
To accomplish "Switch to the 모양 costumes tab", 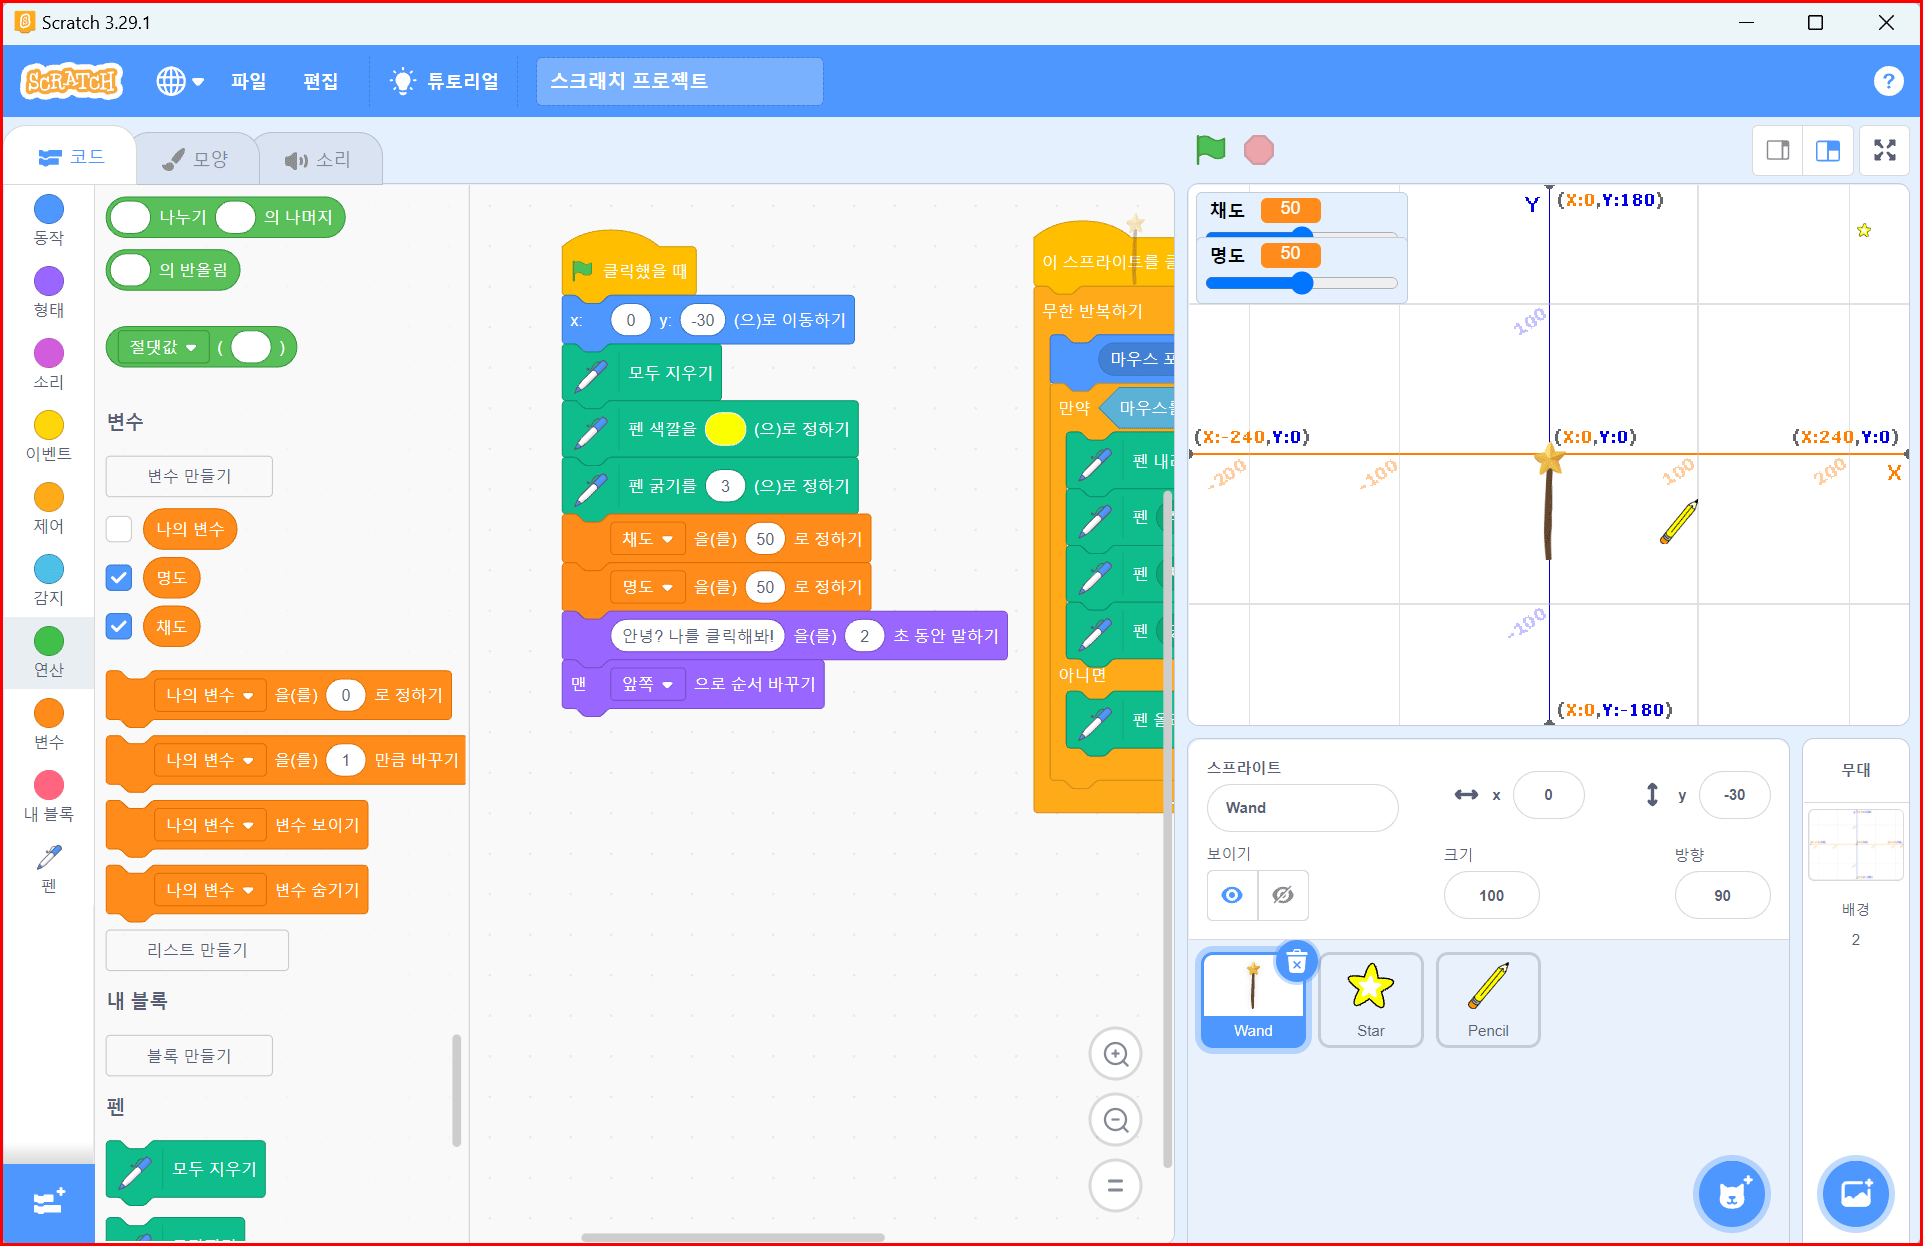I will point(197,159).
